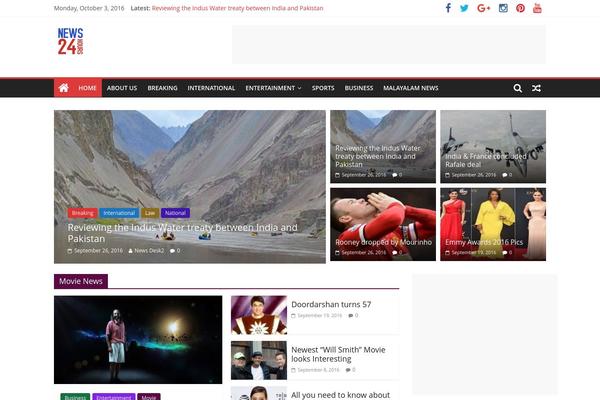Open the small Indus Water treaty thumbnail
This screenshot has height=400, width=600.
(x=383, y=147)
